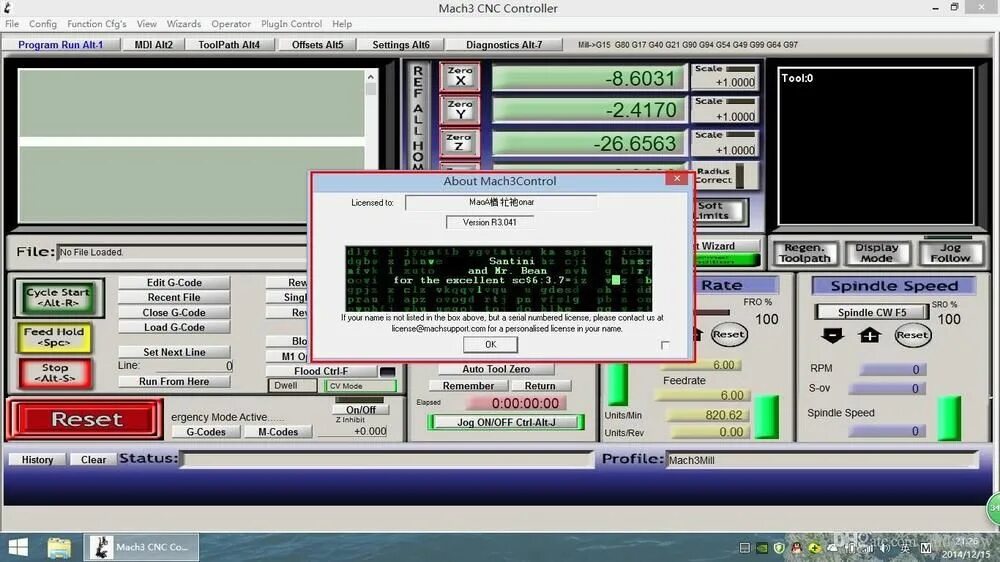Open the File menu

pos(11,24)
